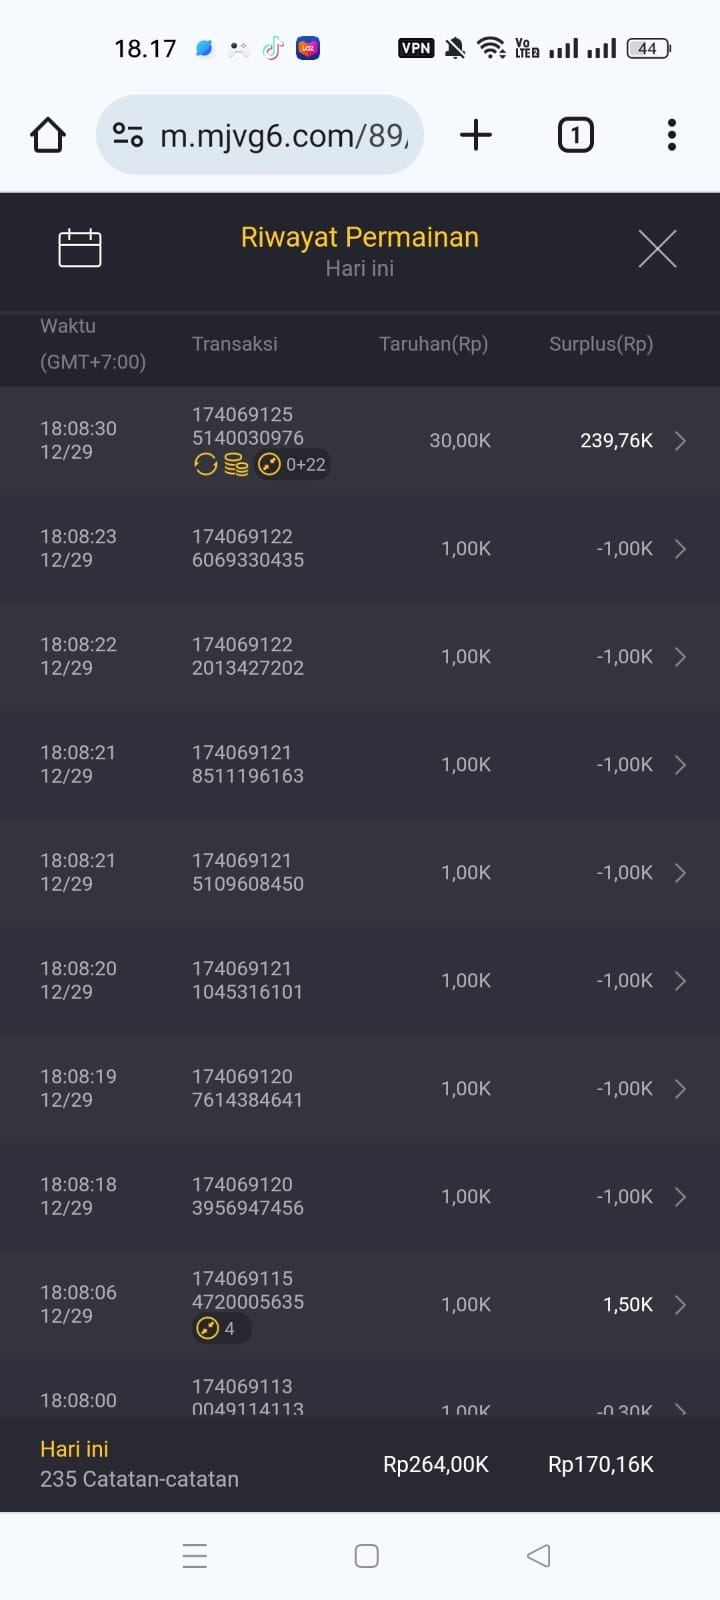Open transaction 174069122 2013427202
Viewport: 720px width, 1600px height.
248,657
